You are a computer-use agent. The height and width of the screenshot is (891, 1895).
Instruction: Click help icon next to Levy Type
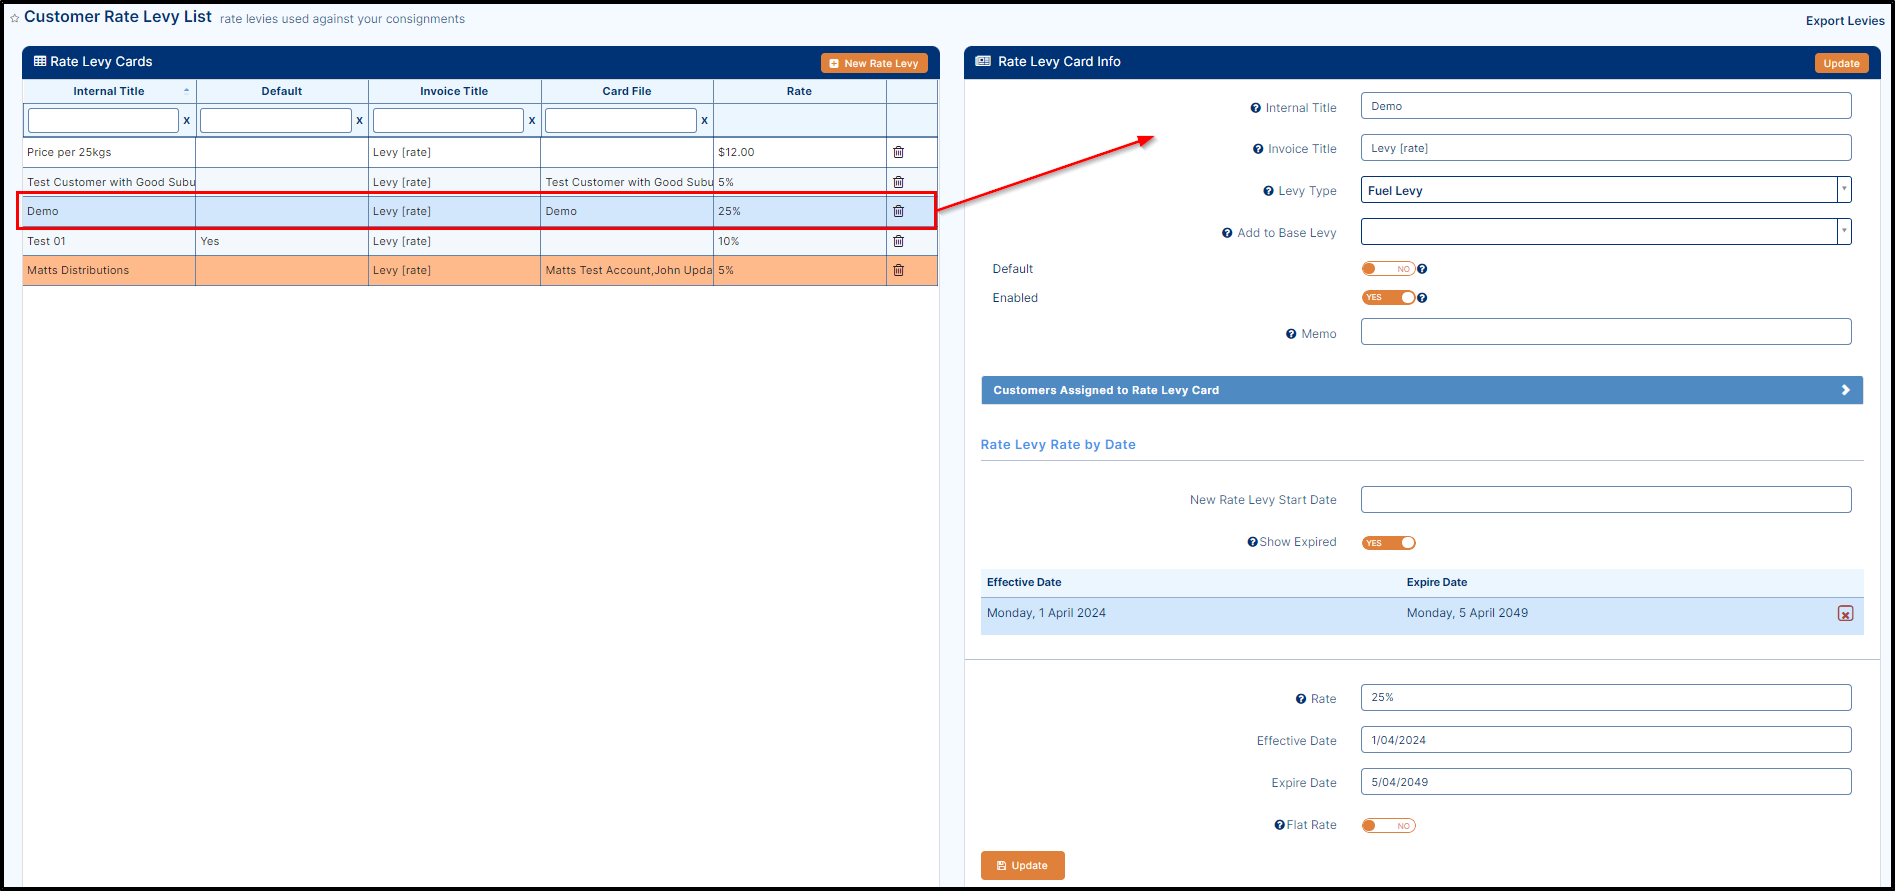click(x=1268, y=191)
